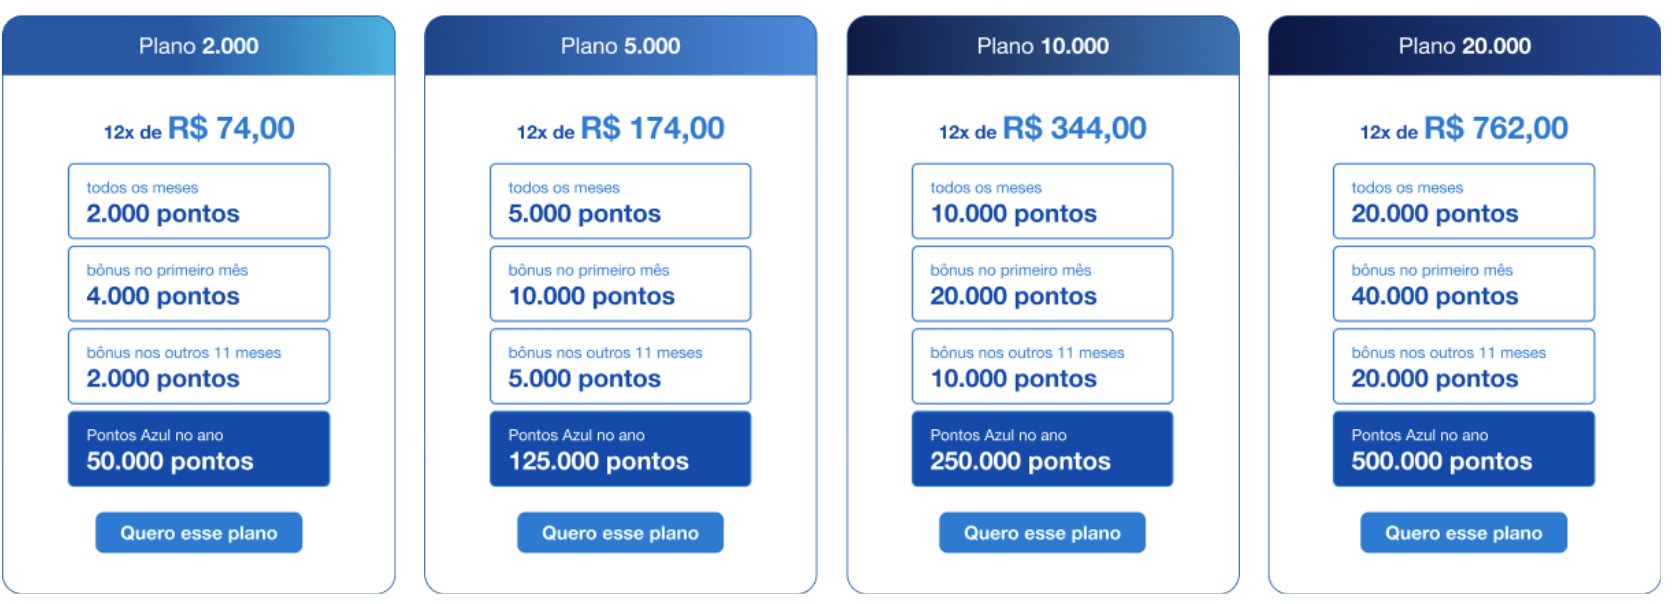Select 10.000 pontos 'outros 11 meses' bonus box
Viewport: 1674px width, 604px height.
[1042, 366]
